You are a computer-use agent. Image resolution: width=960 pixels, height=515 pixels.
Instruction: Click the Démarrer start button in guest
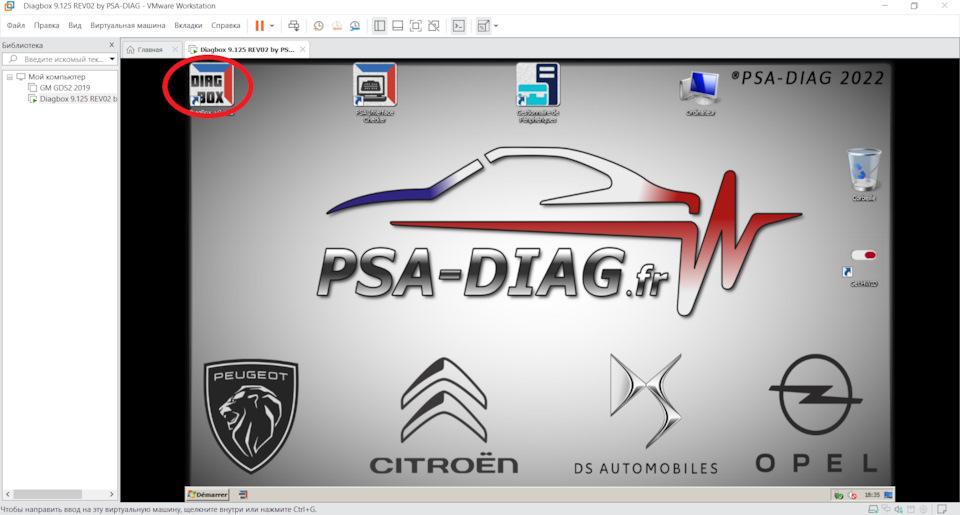(208, 495)
